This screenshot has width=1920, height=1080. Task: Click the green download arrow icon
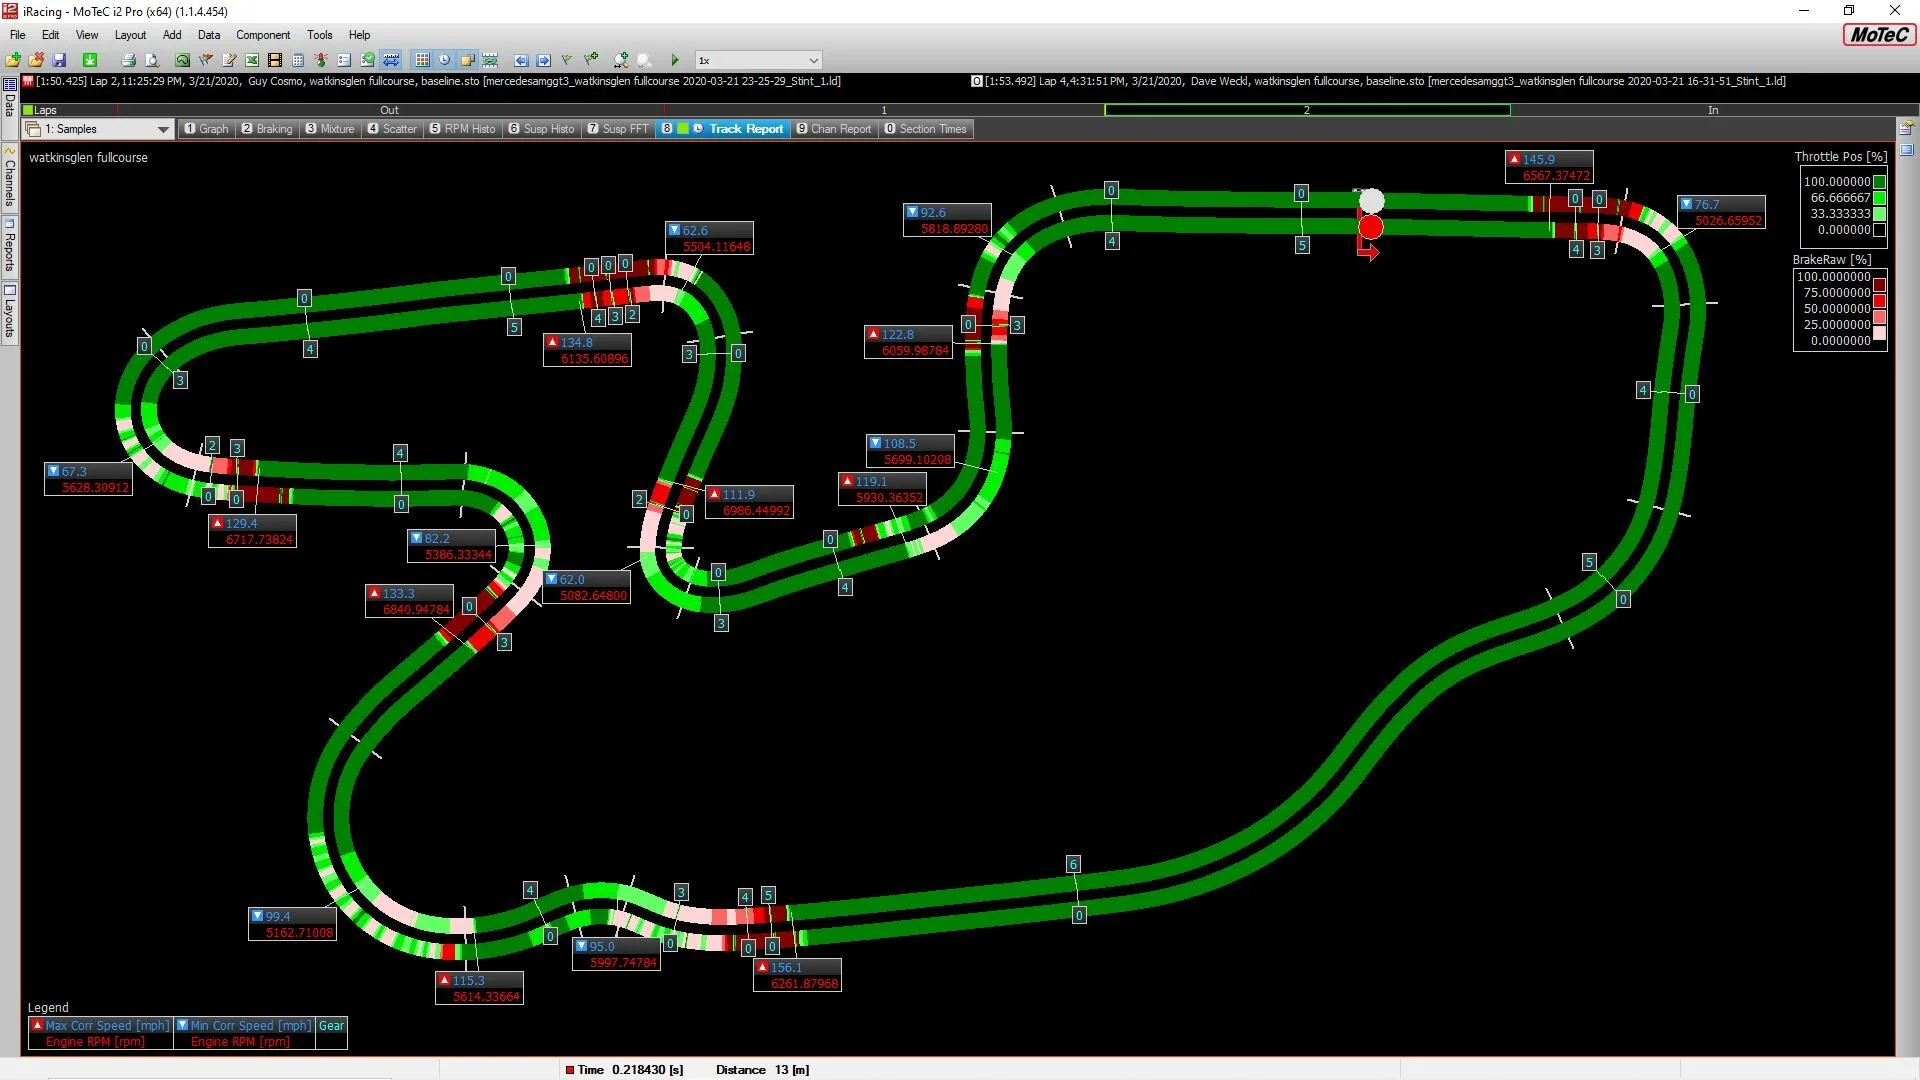point(90,60)
